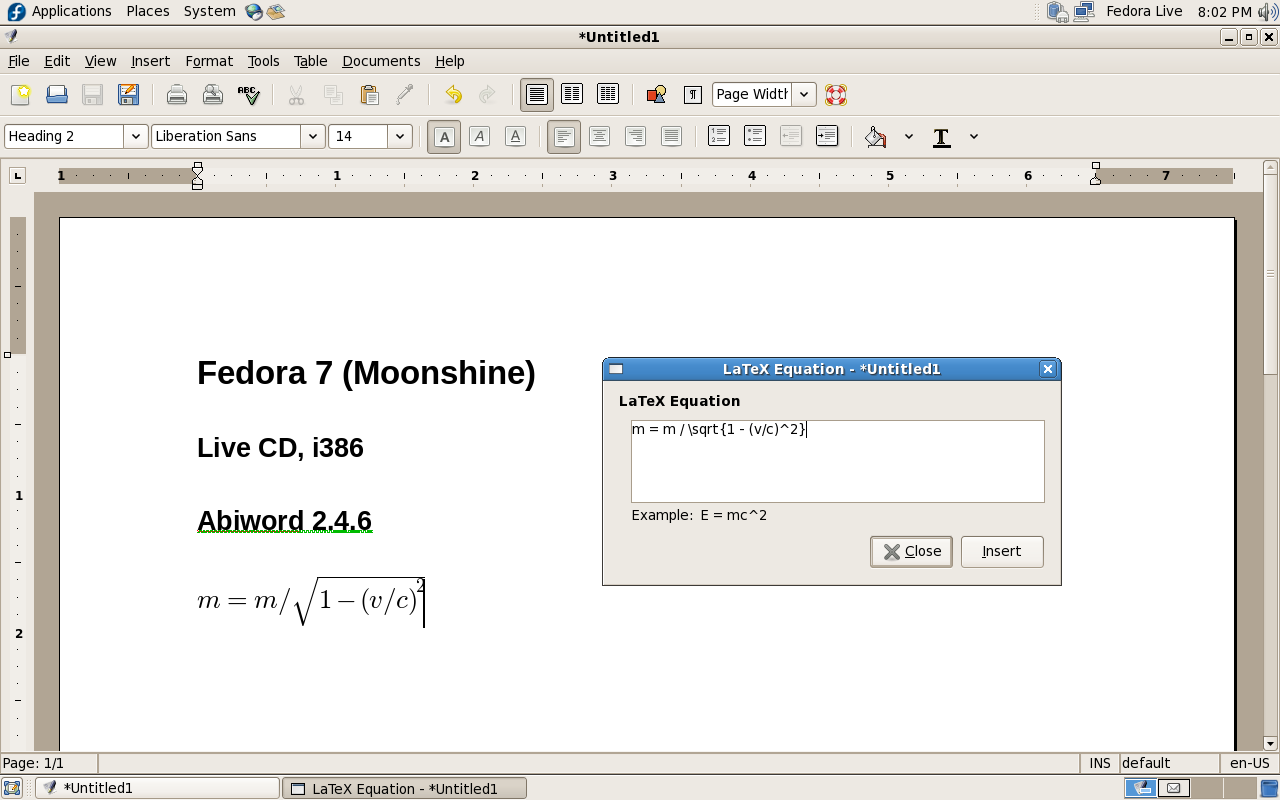1280x800 pixels.
Task: Insert an image using the shapes icon
Action: tap(656, 95)
